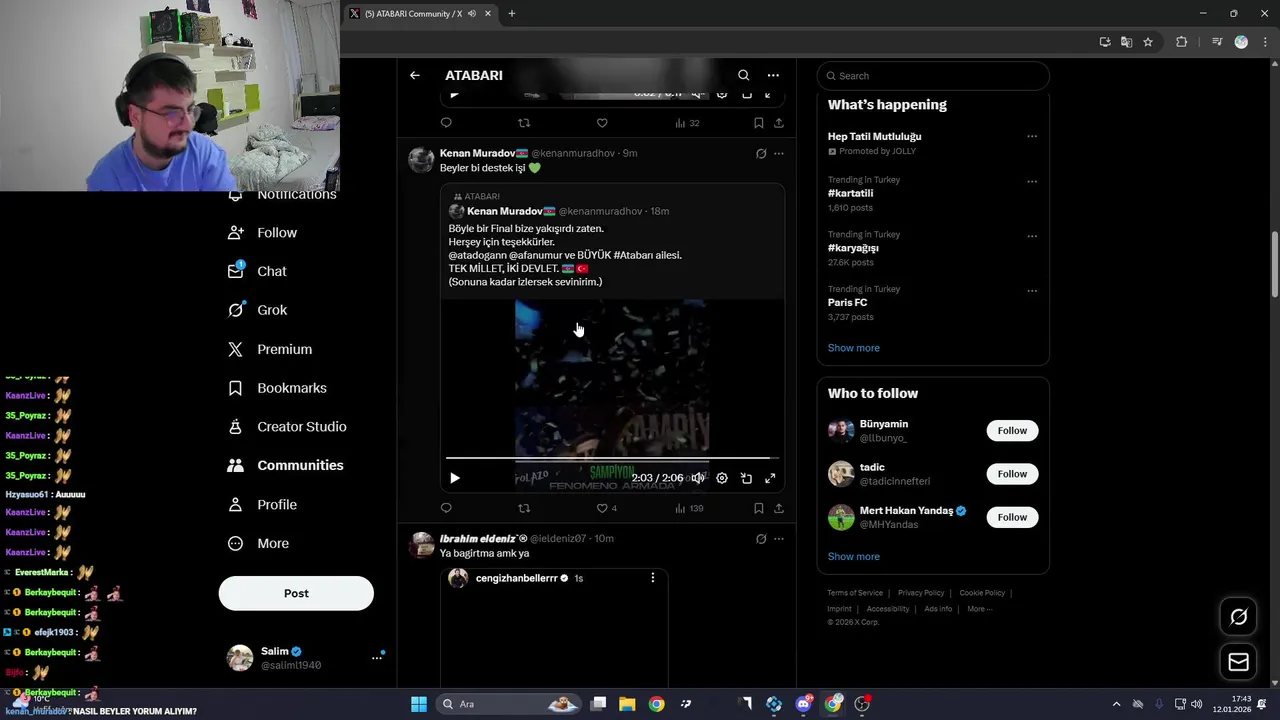Bookmark Kenan Muradov's post
The width and height of the screenshot is (1280, 720).
pos(758,508)
